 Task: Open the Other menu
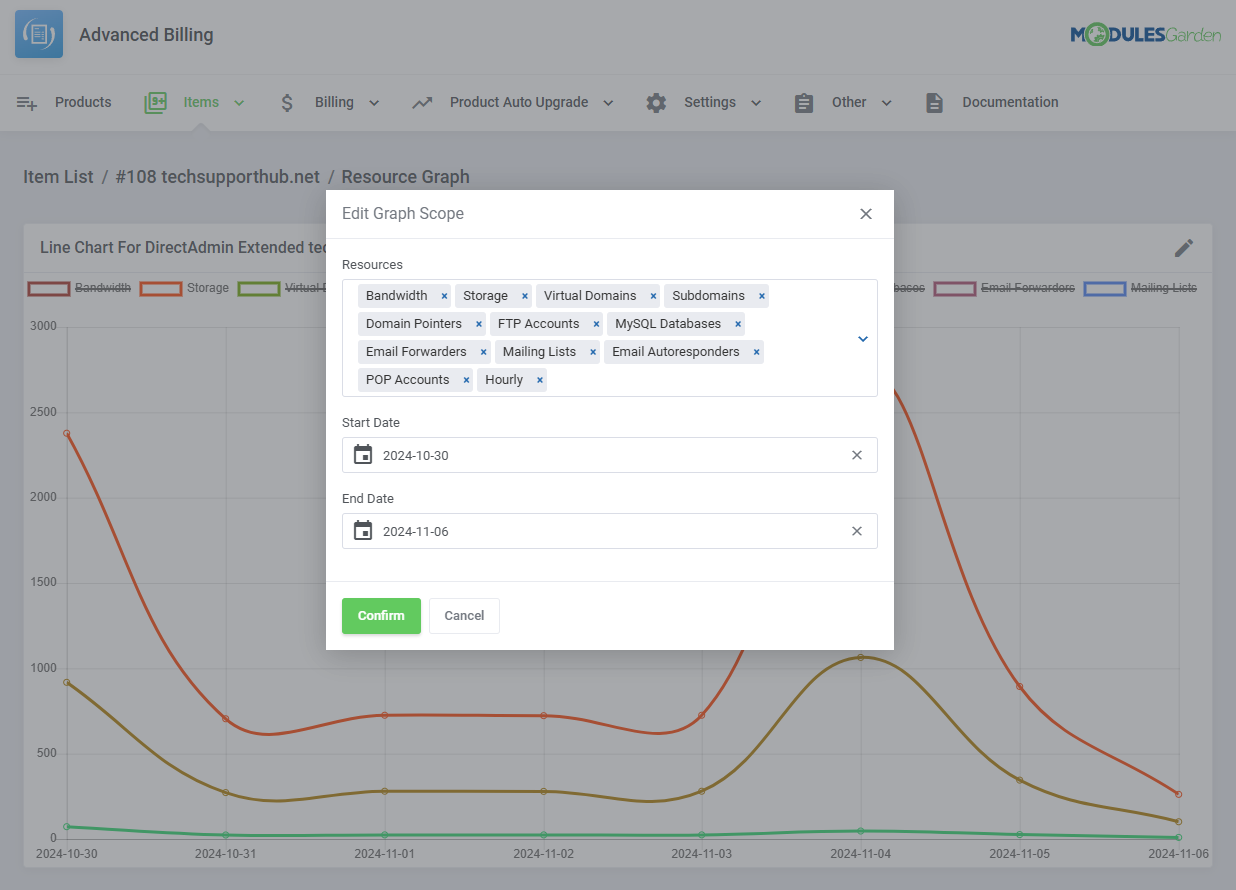point(848,101)
